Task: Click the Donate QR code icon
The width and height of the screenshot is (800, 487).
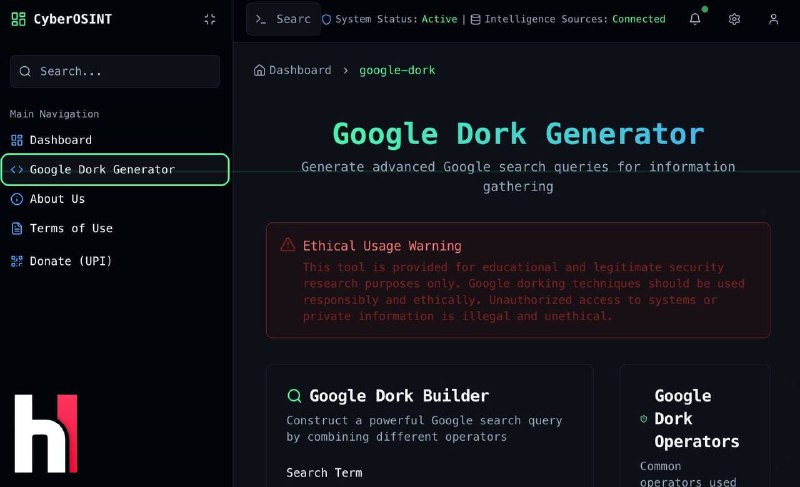Action: [x=17, y=262]
